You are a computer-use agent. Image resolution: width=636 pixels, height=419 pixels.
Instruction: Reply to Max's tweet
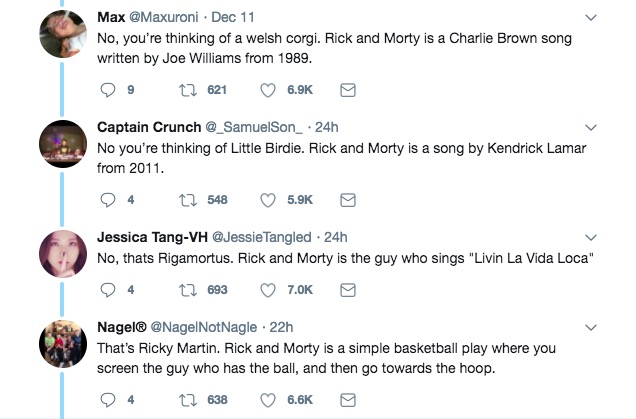110,90
